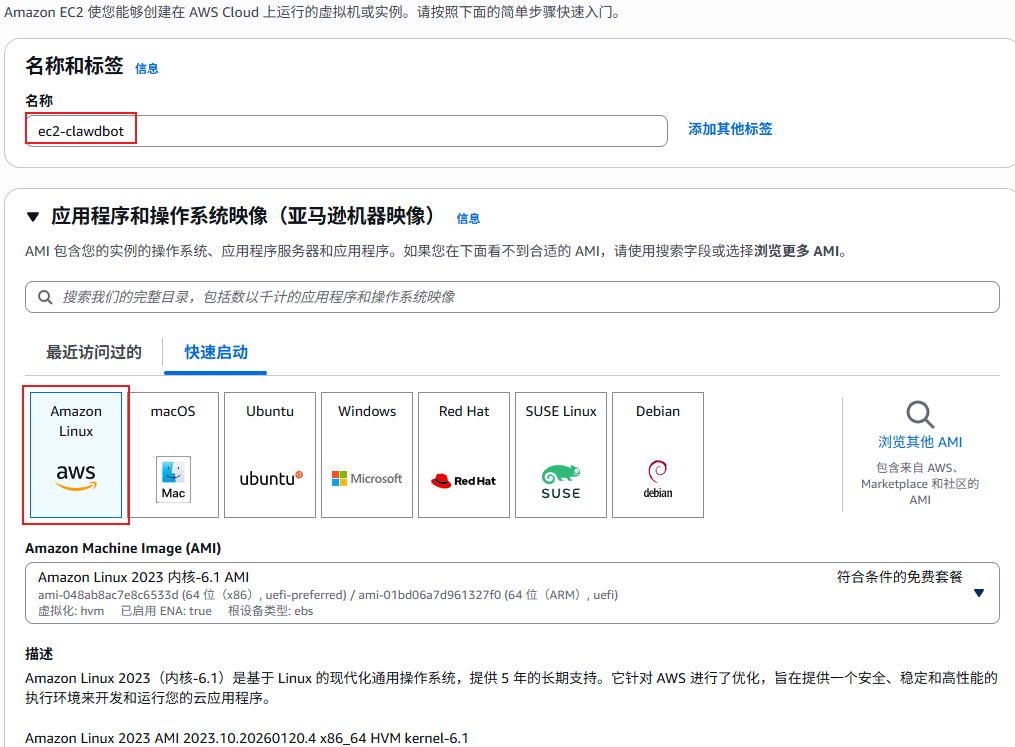Click the 根设备类型: ebs text
The image size is (1015, 747).
pos(270,611)
